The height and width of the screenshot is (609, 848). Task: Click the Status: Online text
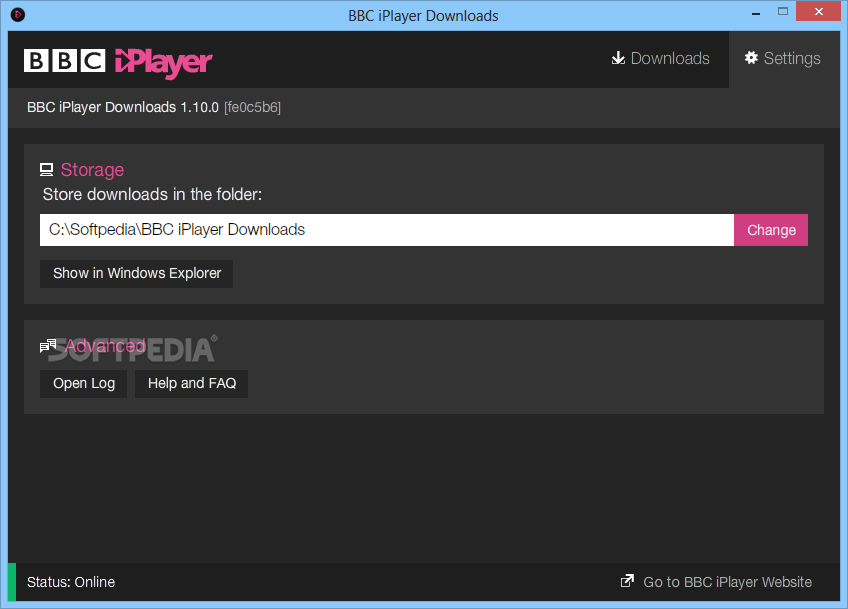[71, 582]
